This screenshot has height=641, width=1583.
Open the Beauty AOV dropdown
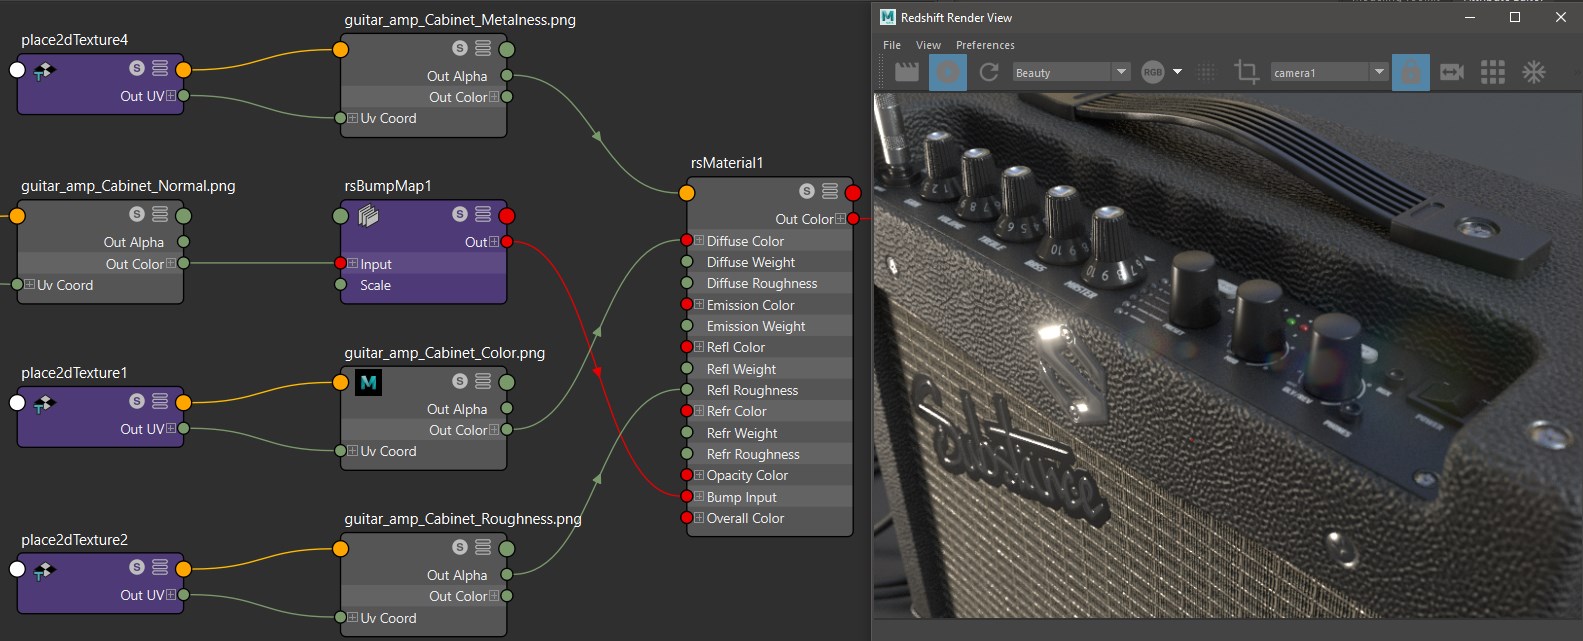point(1071,72)
